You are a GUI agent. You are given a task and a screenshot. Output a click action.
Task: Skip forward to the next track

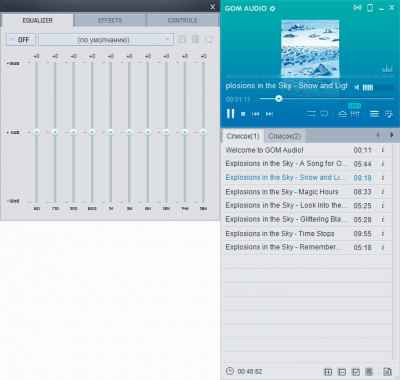pos(269,114)
